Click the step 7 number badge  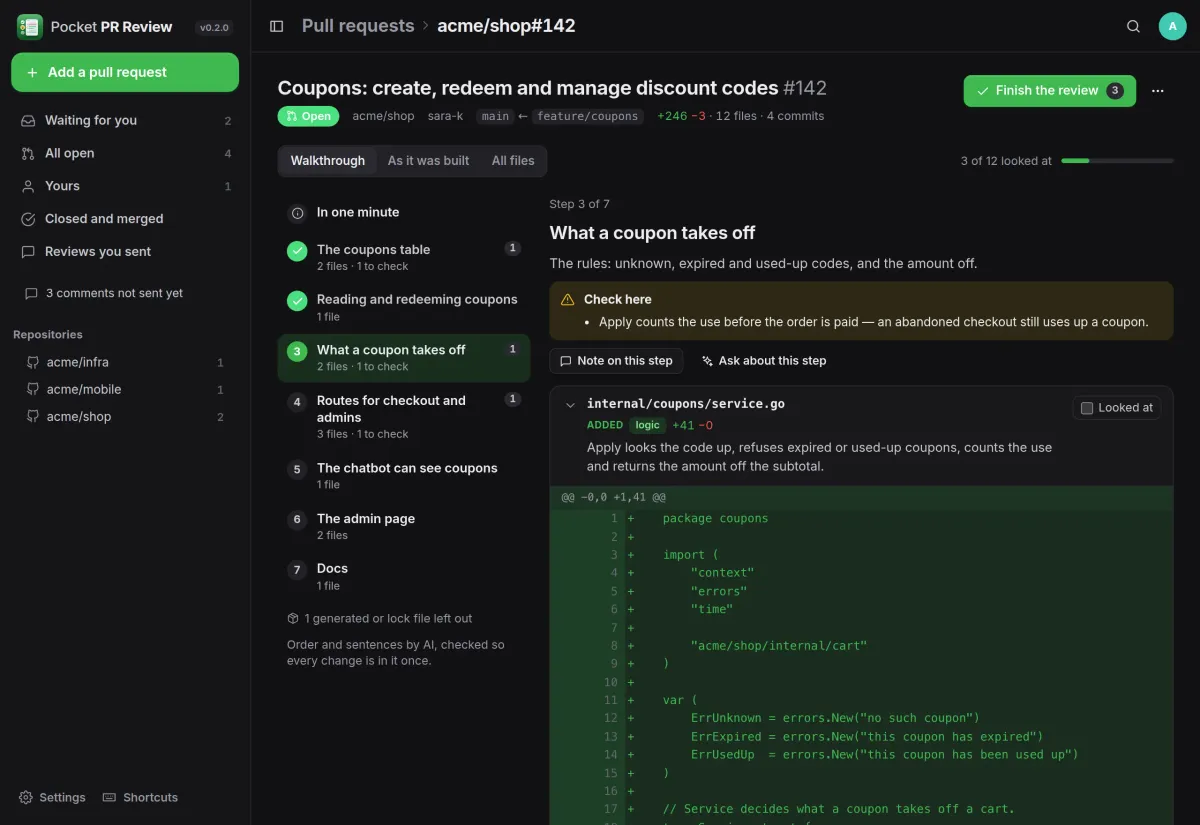(x=297, y=570)
